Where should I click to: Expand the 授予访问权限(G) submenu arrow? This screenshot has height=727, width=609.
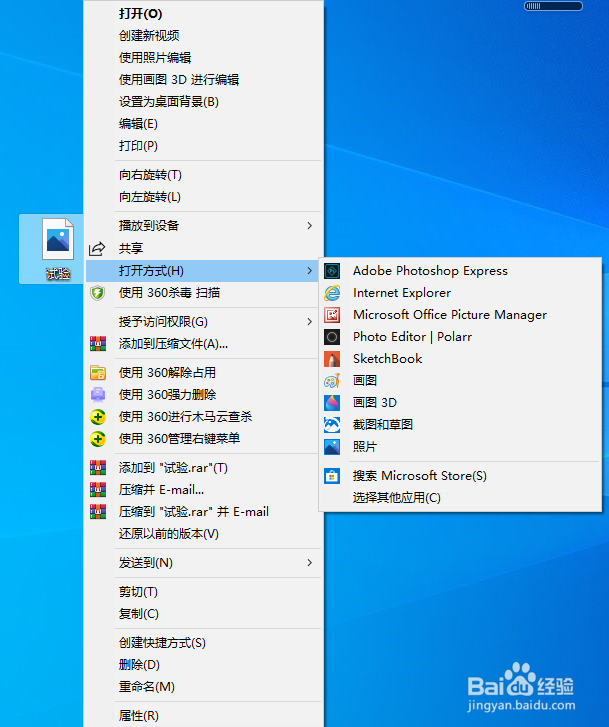309,322
